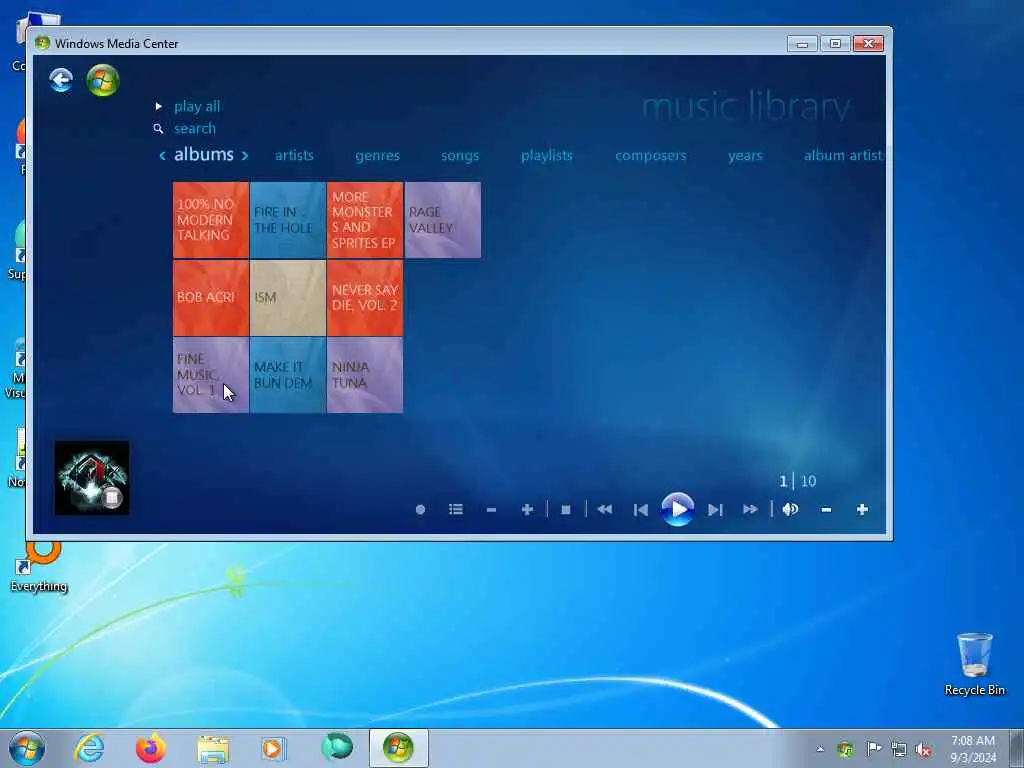Switch to the composers view
Screen dimensions: 1024x768
click(650, 155)
